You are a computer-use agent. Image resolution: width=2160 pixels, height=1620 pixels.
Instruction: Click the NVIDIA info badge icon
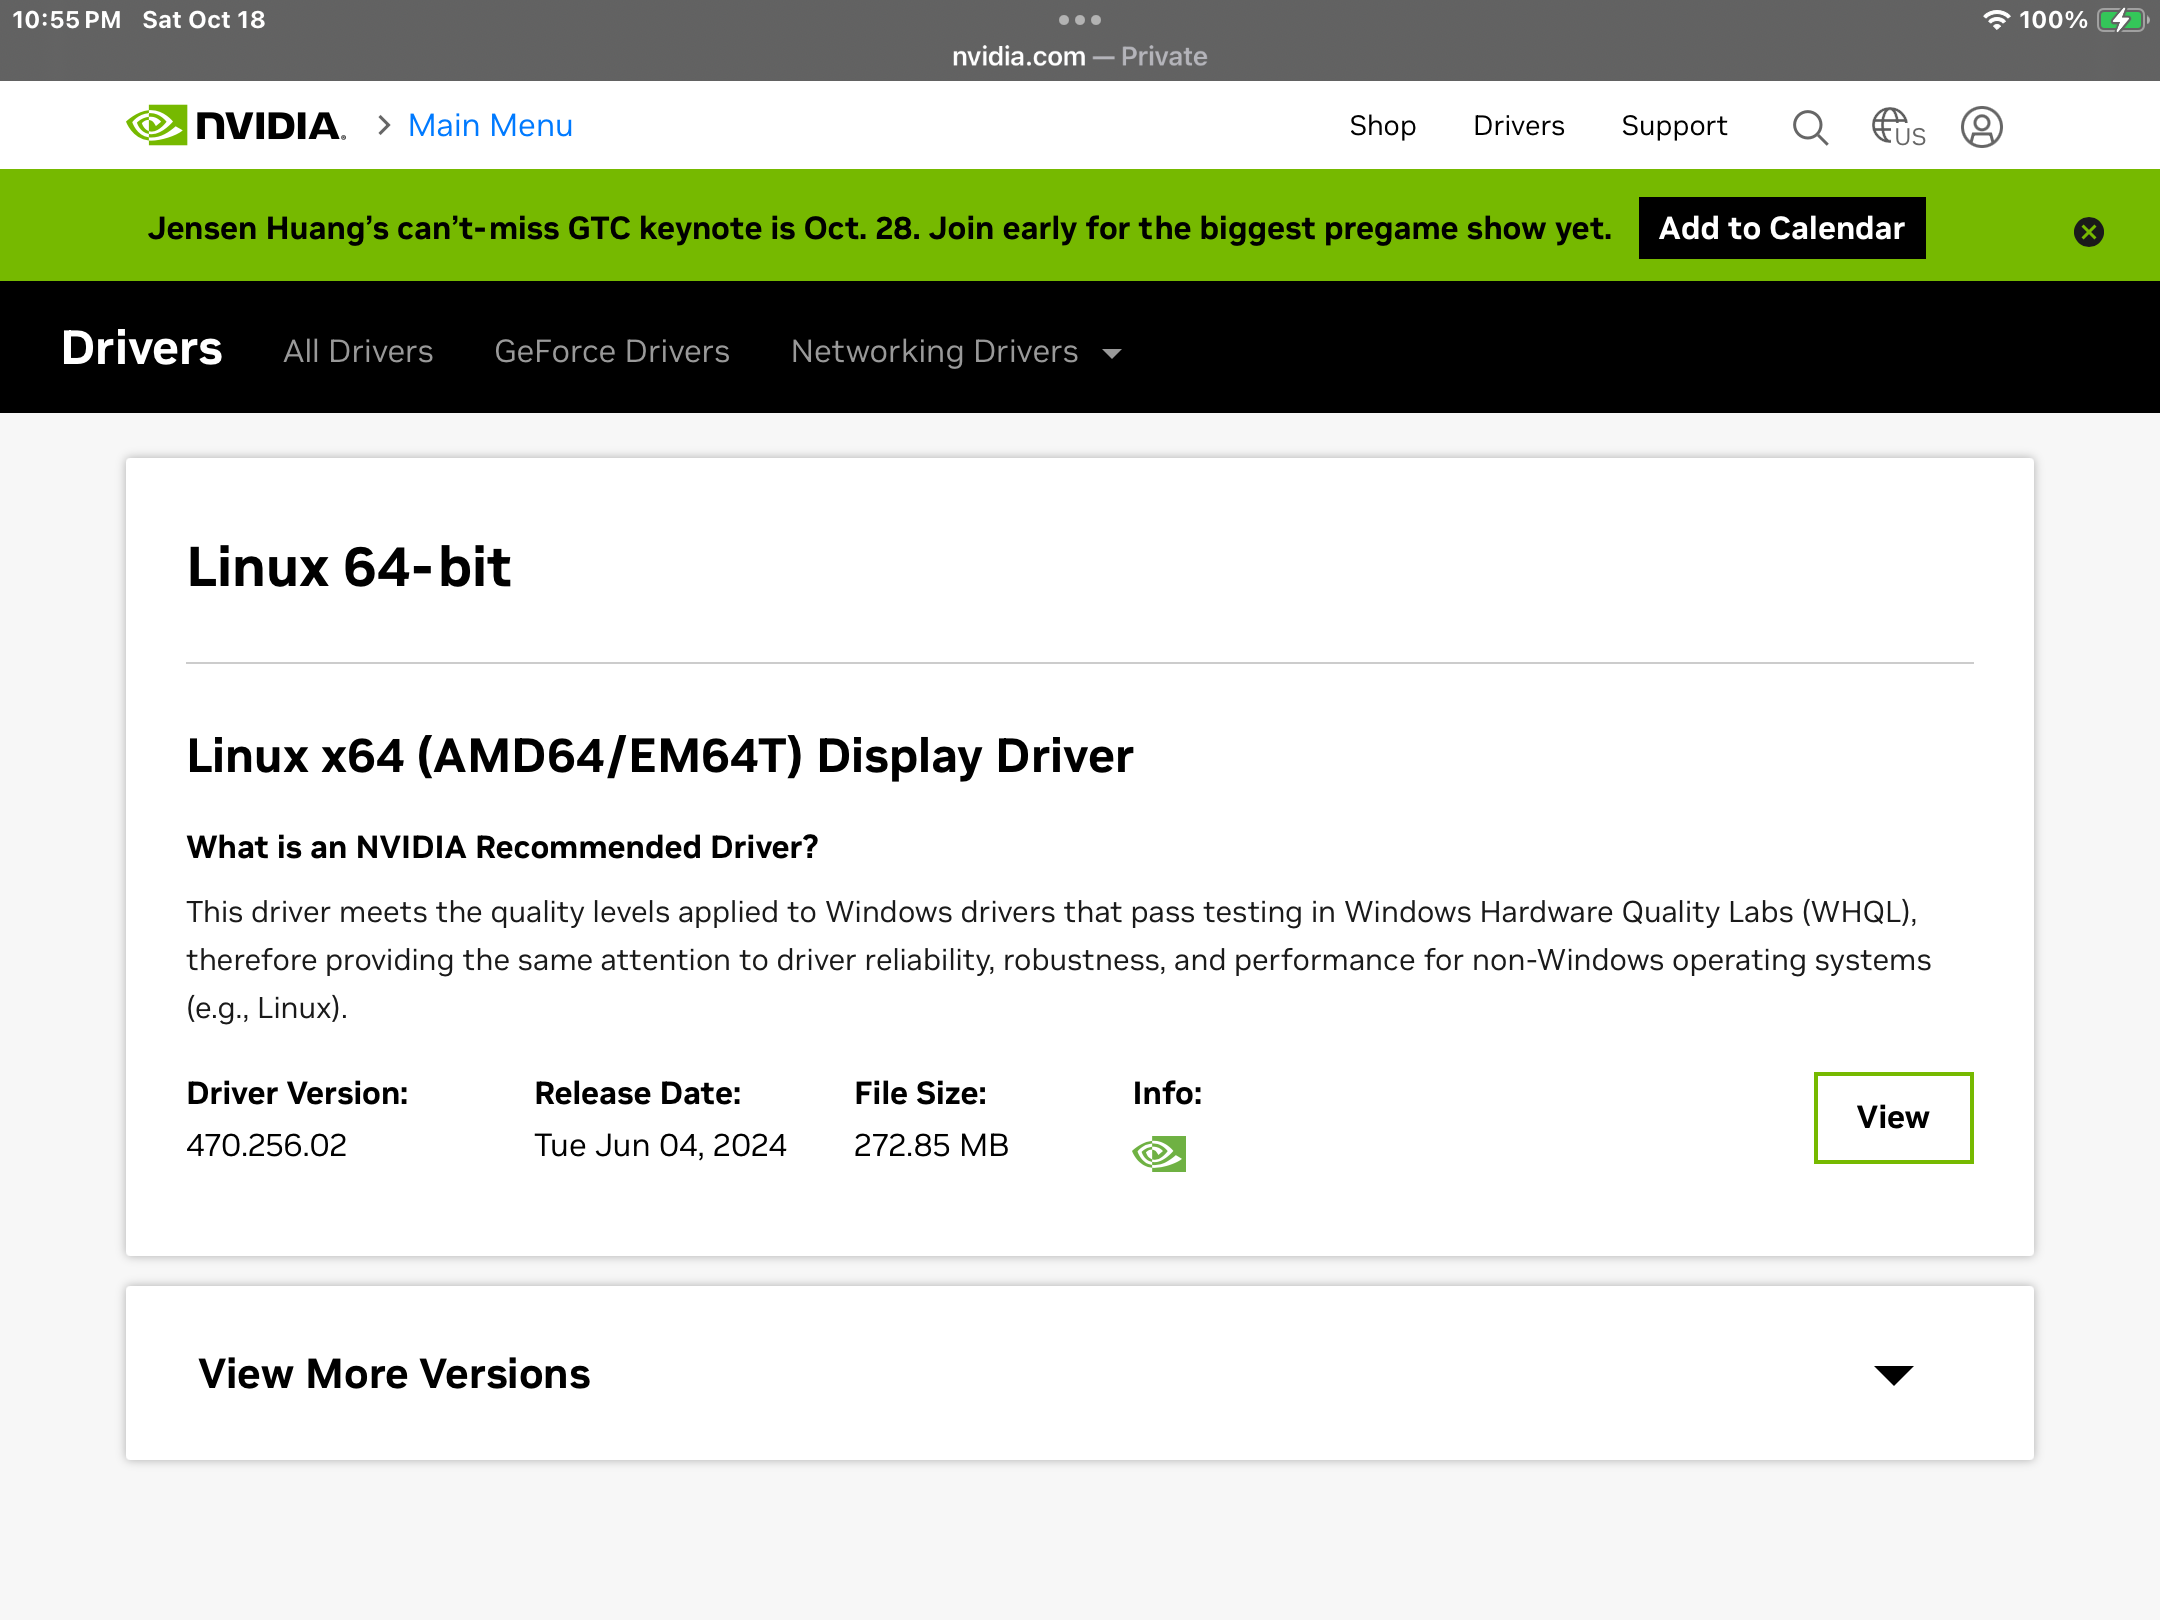click(1159, 1154)
